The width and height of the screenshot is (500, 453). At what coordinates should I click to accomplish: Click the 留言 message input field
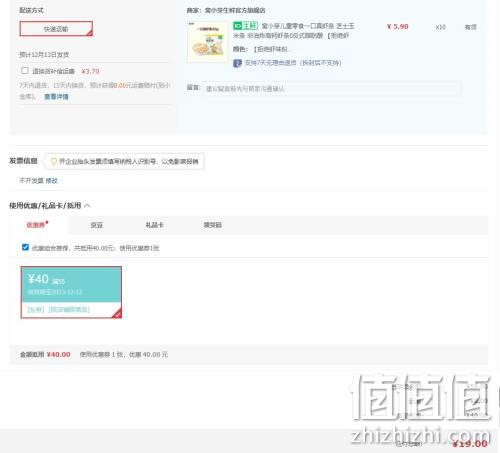pos(332,89)
